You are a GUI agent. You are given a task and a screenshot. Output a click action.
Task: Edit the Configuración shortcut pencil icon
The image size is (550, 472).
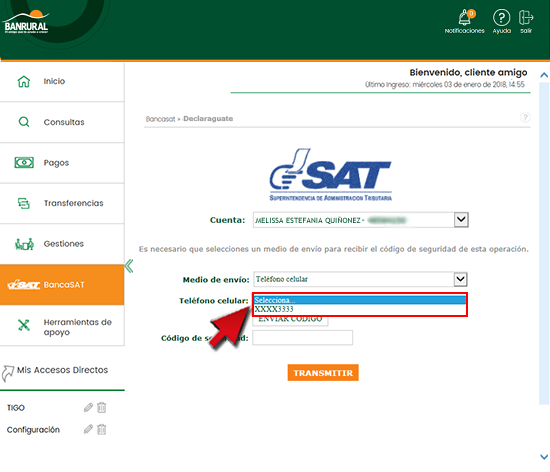88,429
